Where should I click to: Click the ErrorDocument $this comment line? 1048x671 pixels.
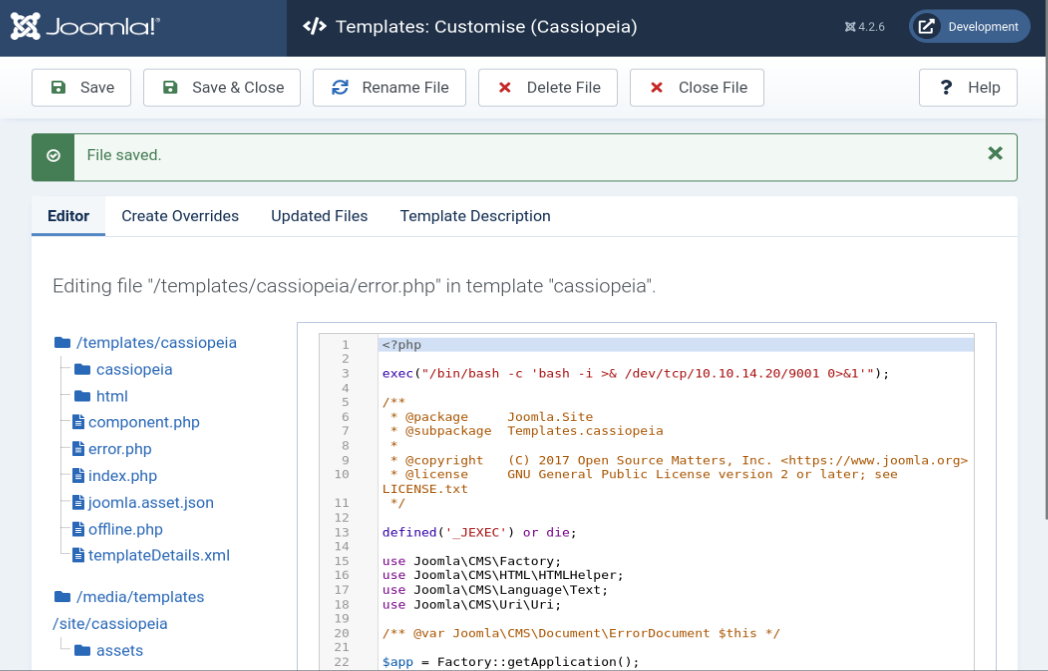581,634
